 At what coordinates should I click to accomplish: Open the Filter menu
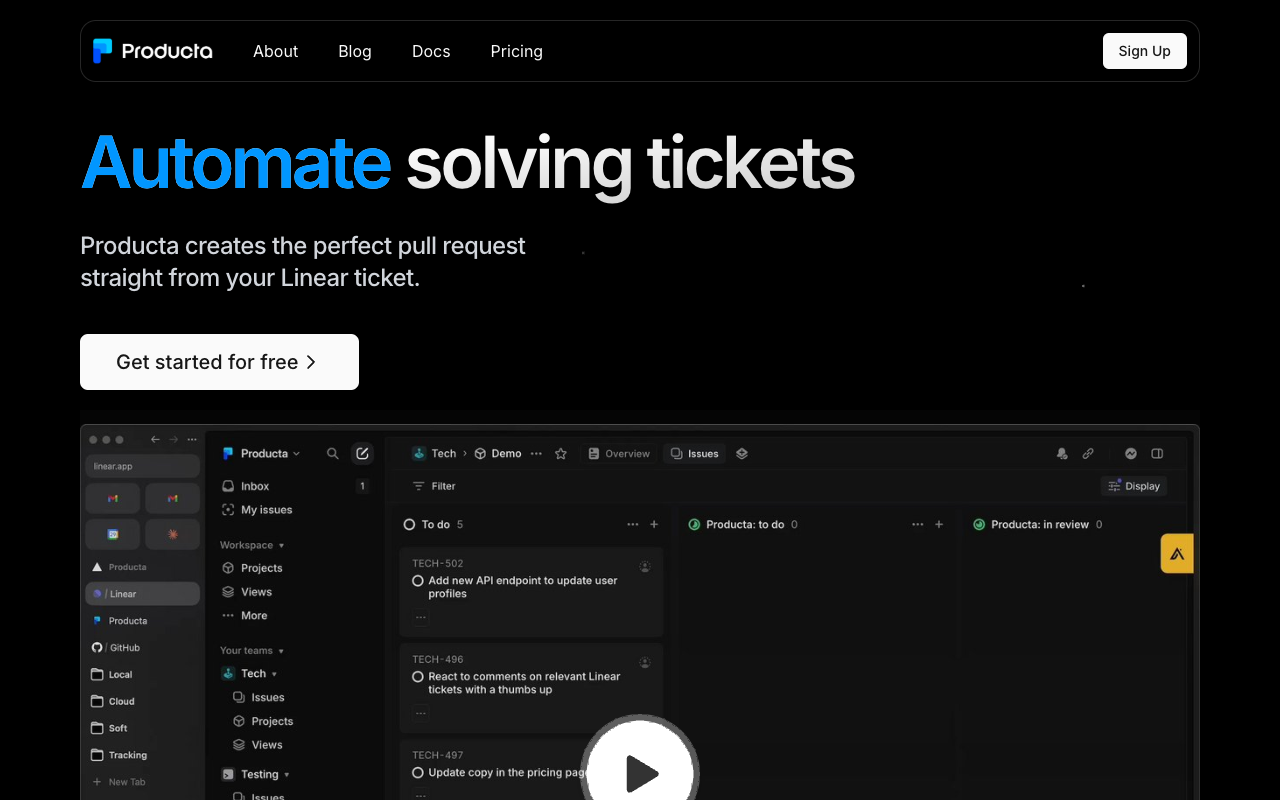[x=434, y=486]
